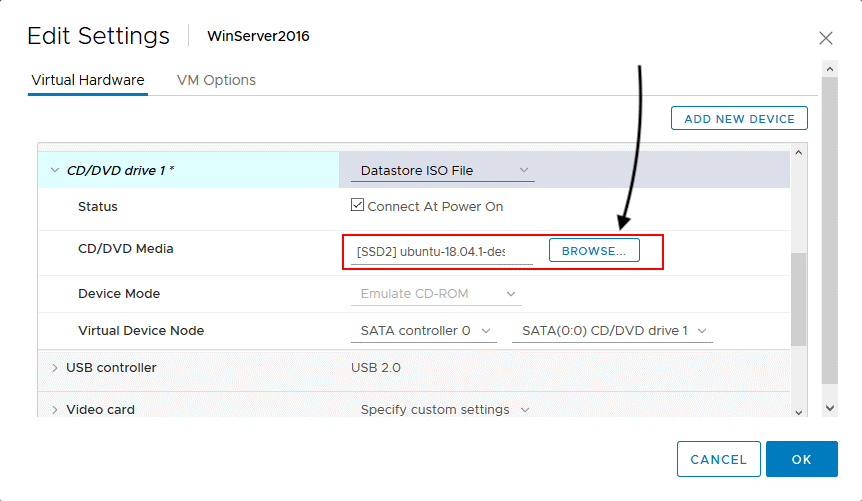The image size is (862, 501).
Task: Toggle Connect At Power On checkbox
Action: (357, 206)
